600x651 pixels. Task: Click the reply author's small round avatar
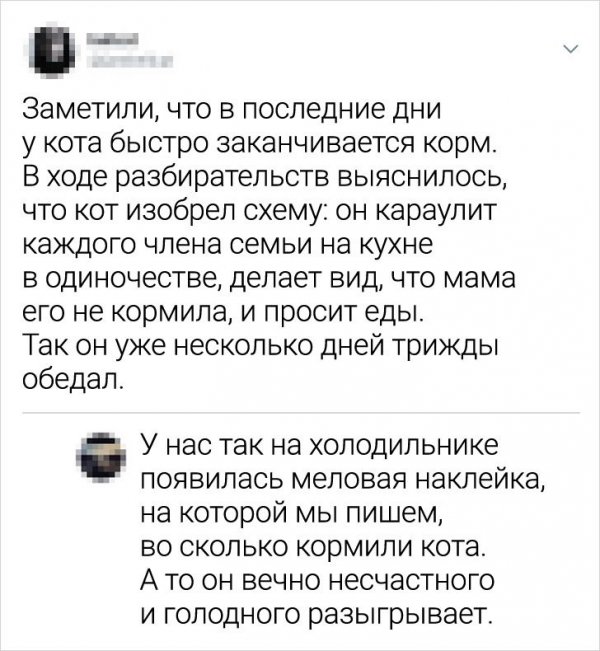(104, 459)
